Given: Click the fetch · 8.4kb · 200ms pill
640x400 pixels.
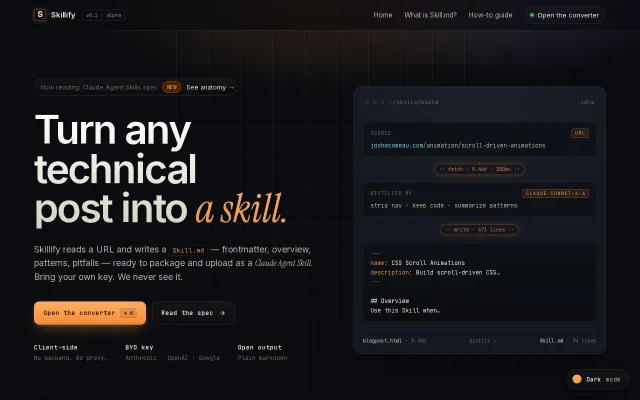Looking at the screenshot, I should 479,169.
